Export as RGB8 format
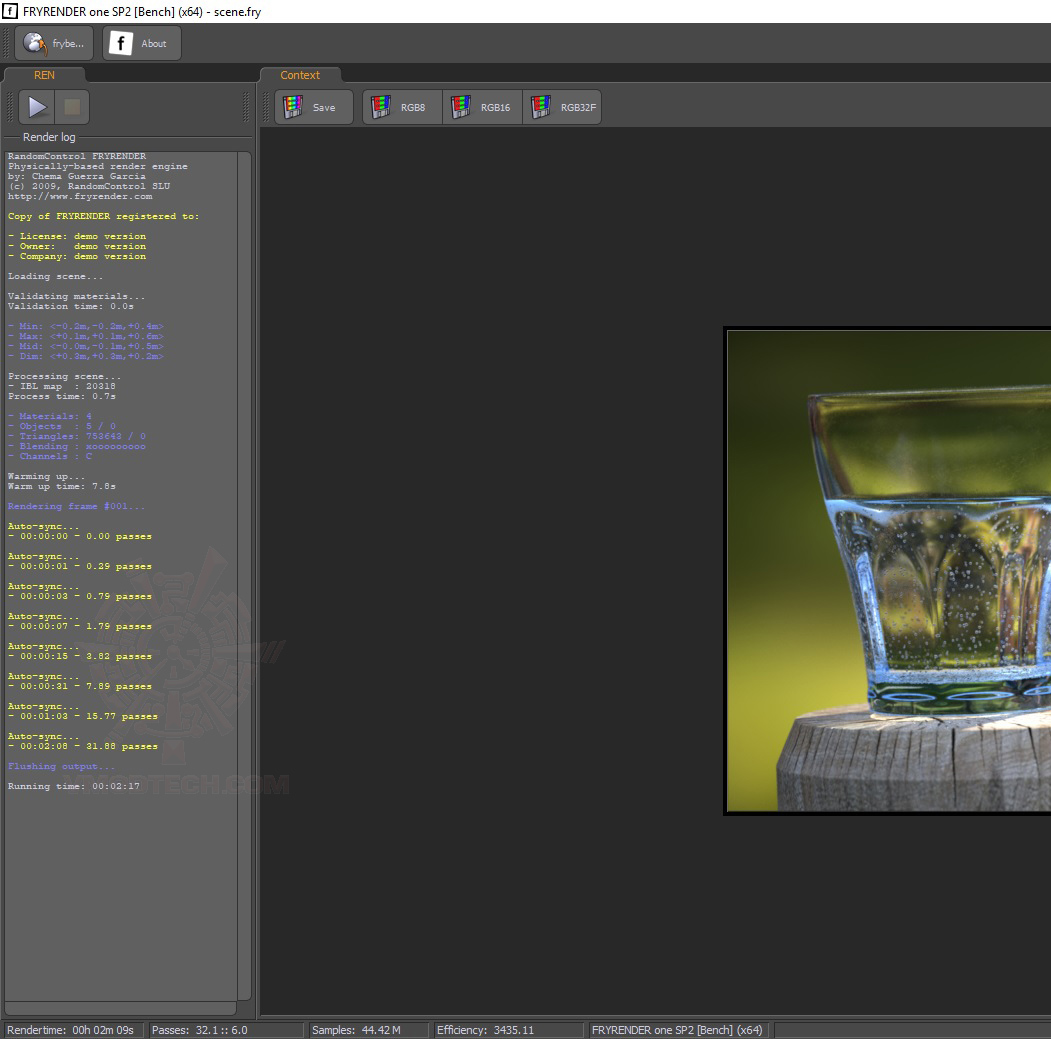The height and width of the screenshot is (1039, 1051). 402,107
